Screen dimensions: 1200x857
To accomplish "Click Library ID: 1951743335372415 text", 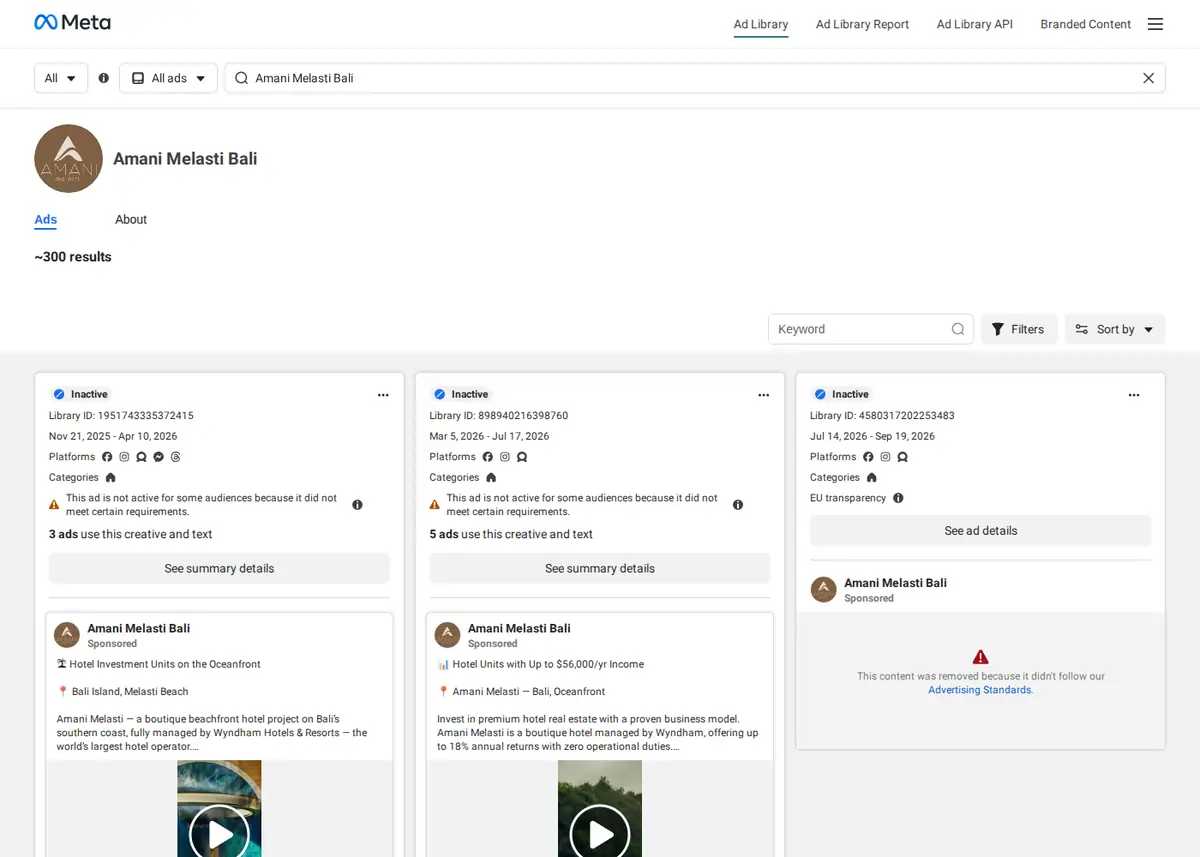I will click(x=121, y=415).
